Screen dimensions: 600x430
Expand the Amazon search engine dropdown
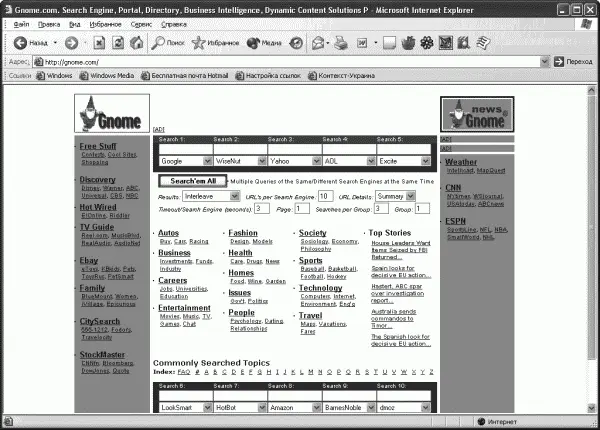coord(316,407)
